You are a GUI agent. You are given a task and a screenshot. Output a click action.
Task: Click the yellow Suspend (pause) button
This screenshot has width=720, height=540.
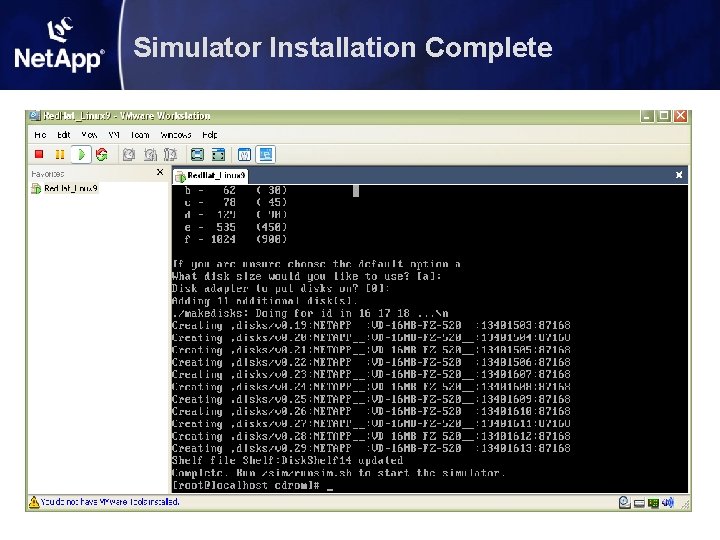[60, 154]
